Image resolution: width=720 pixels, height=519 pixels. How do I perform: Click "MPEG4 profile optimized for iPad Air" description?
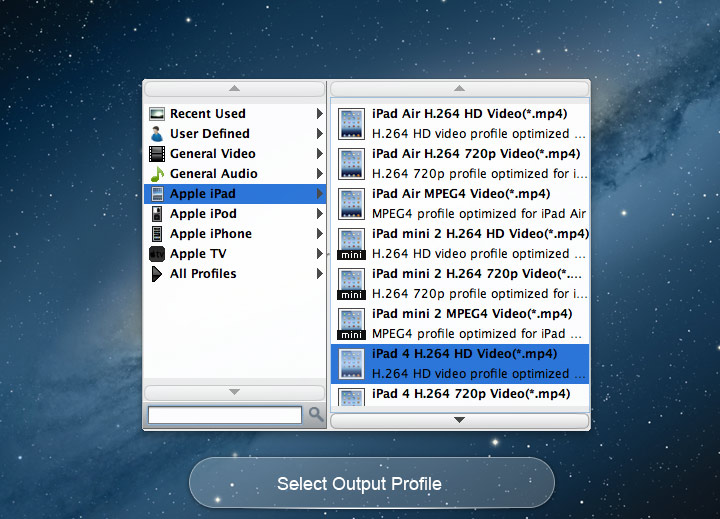click(x=479, y=214)
